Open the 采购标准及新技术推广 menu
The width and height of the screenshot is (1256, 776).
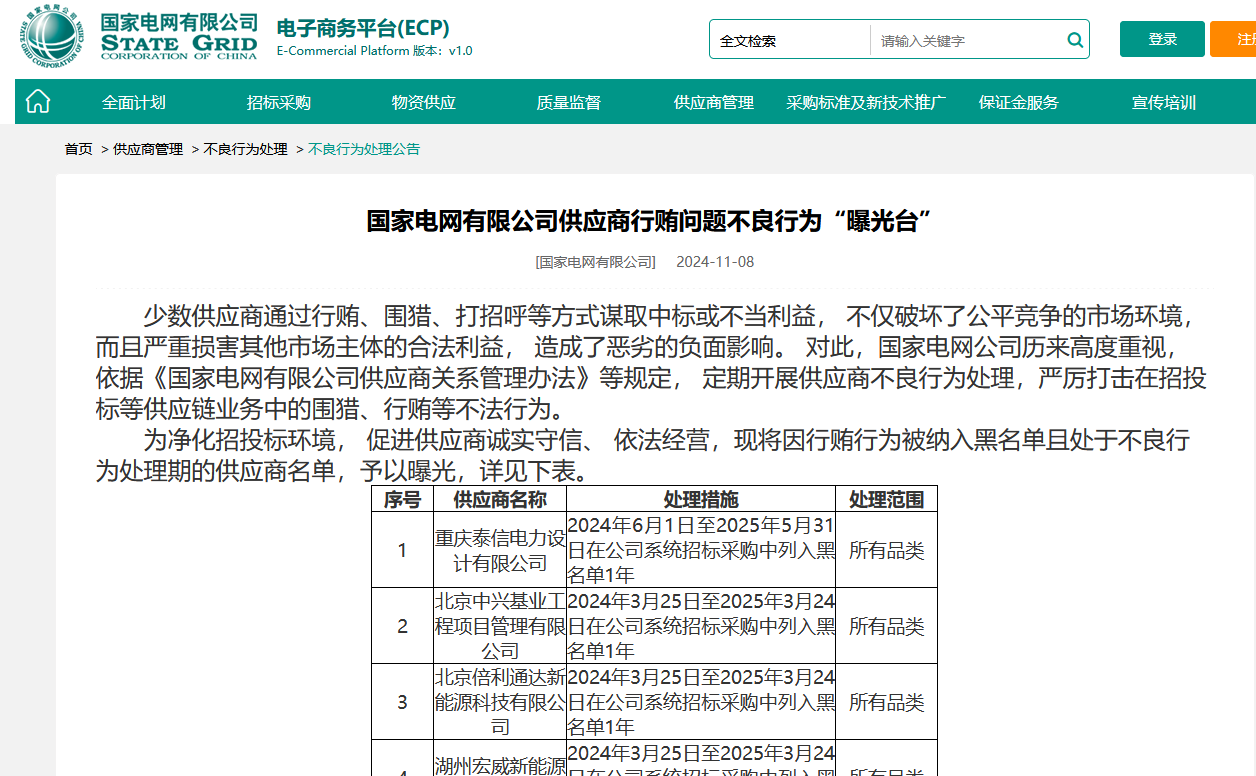866,102
